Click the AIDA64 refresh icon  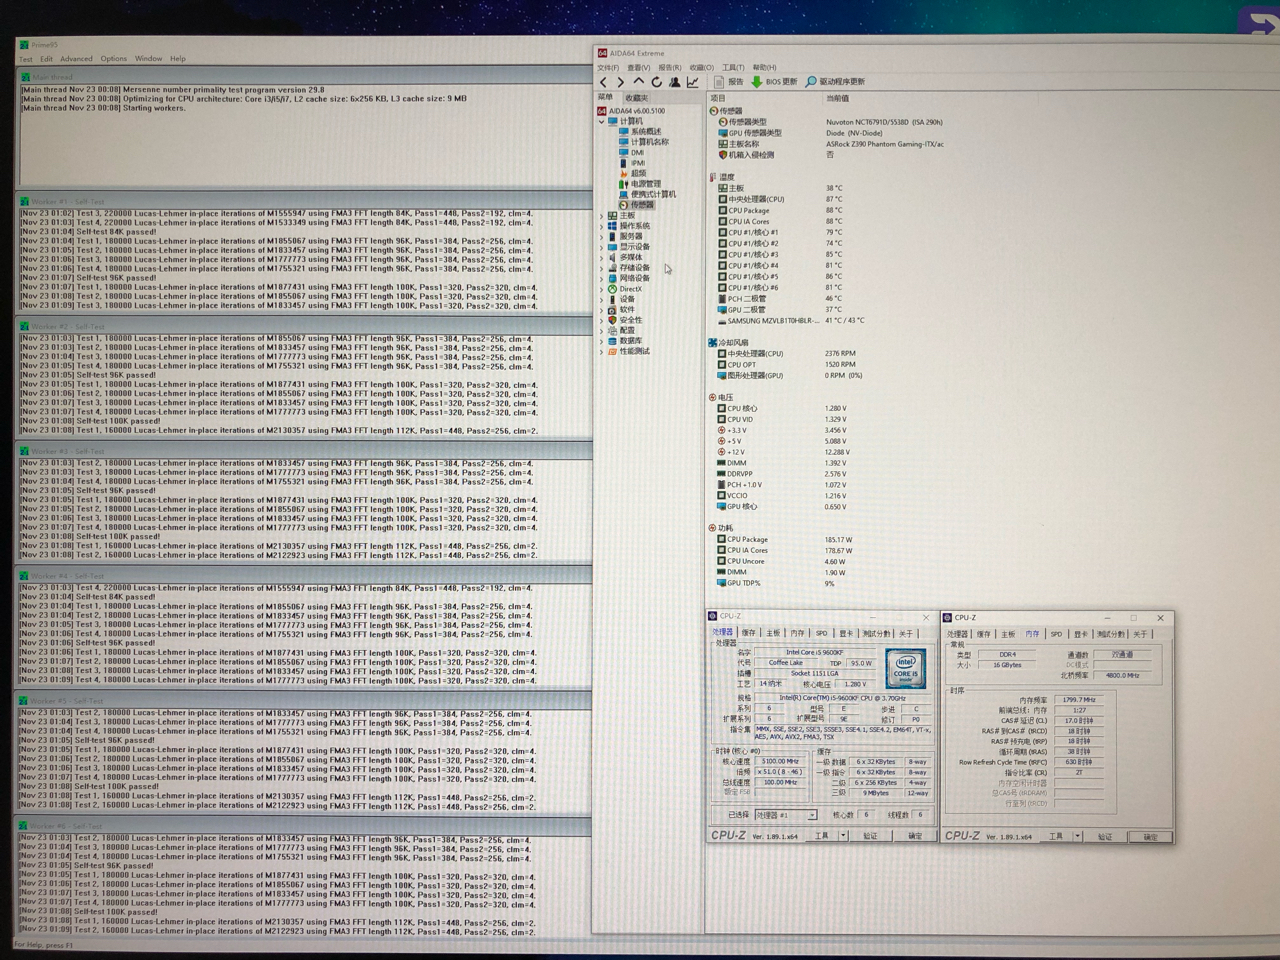point(657,82)
